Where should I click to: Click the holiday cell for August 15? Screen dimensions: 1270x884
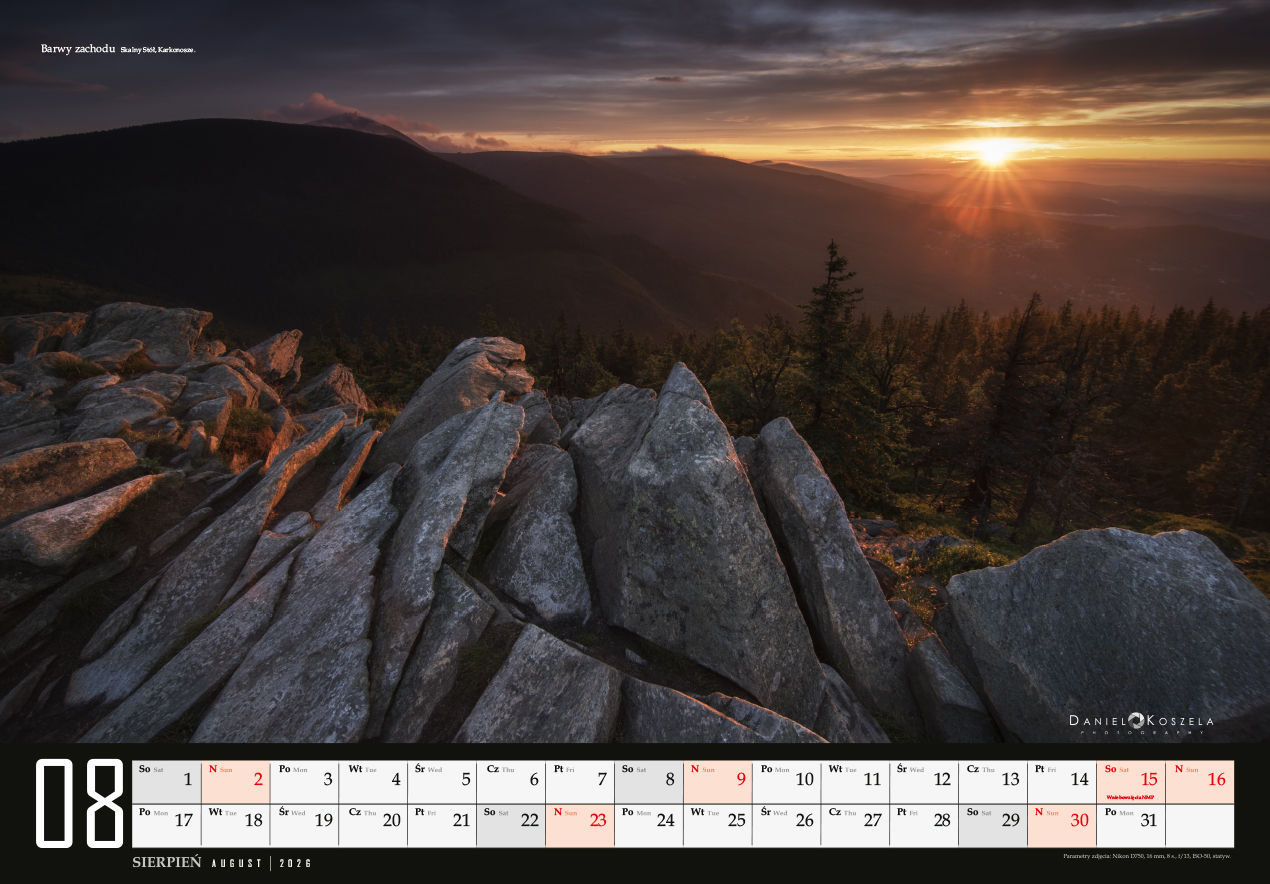click(1131, 782)
